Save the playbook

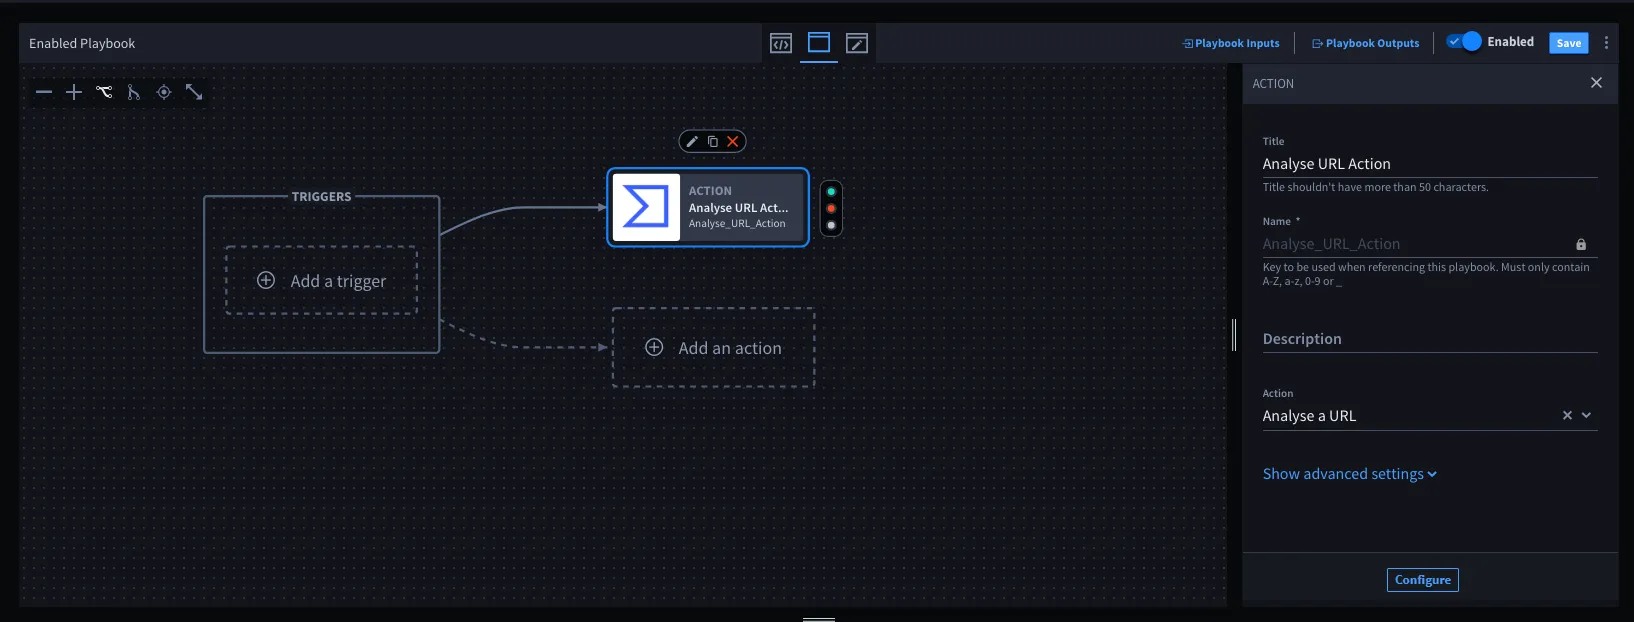1569,43
